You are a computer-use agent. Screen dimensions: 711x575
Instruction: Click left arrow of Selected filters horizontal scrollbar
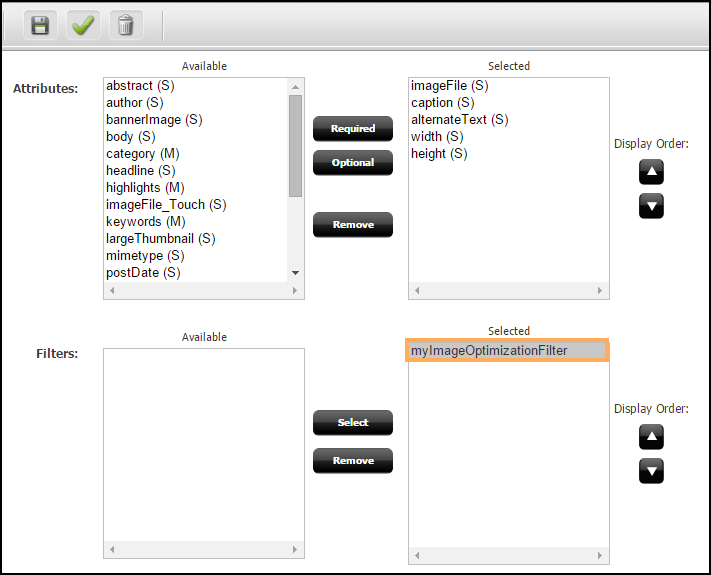pos(417,556)
